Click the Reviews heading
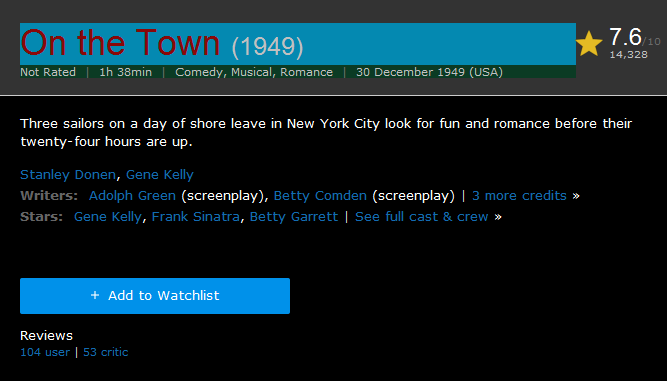Screen dimensions: 667x381 [46, 336]
